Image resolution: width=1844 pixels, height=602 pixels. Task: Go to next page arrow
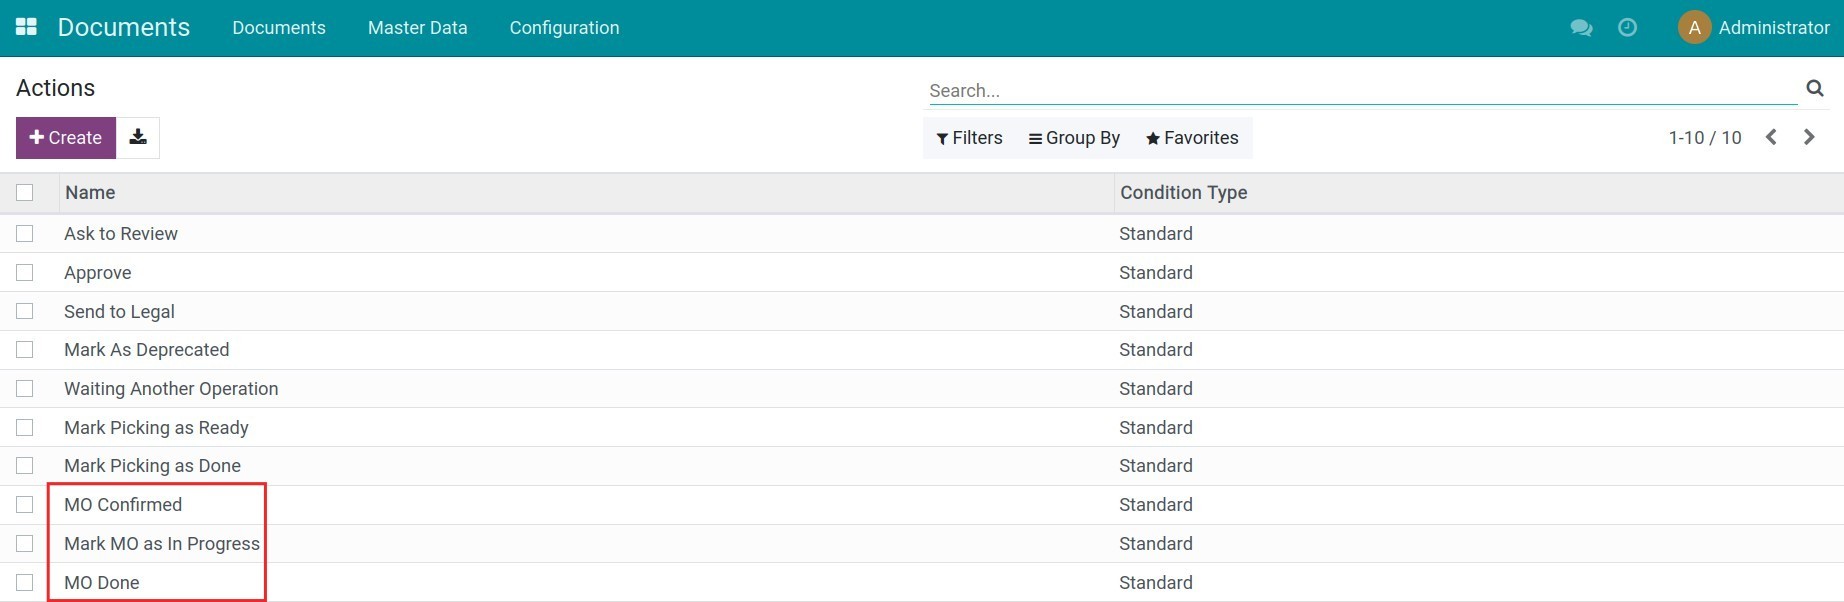click(1809, 138)
